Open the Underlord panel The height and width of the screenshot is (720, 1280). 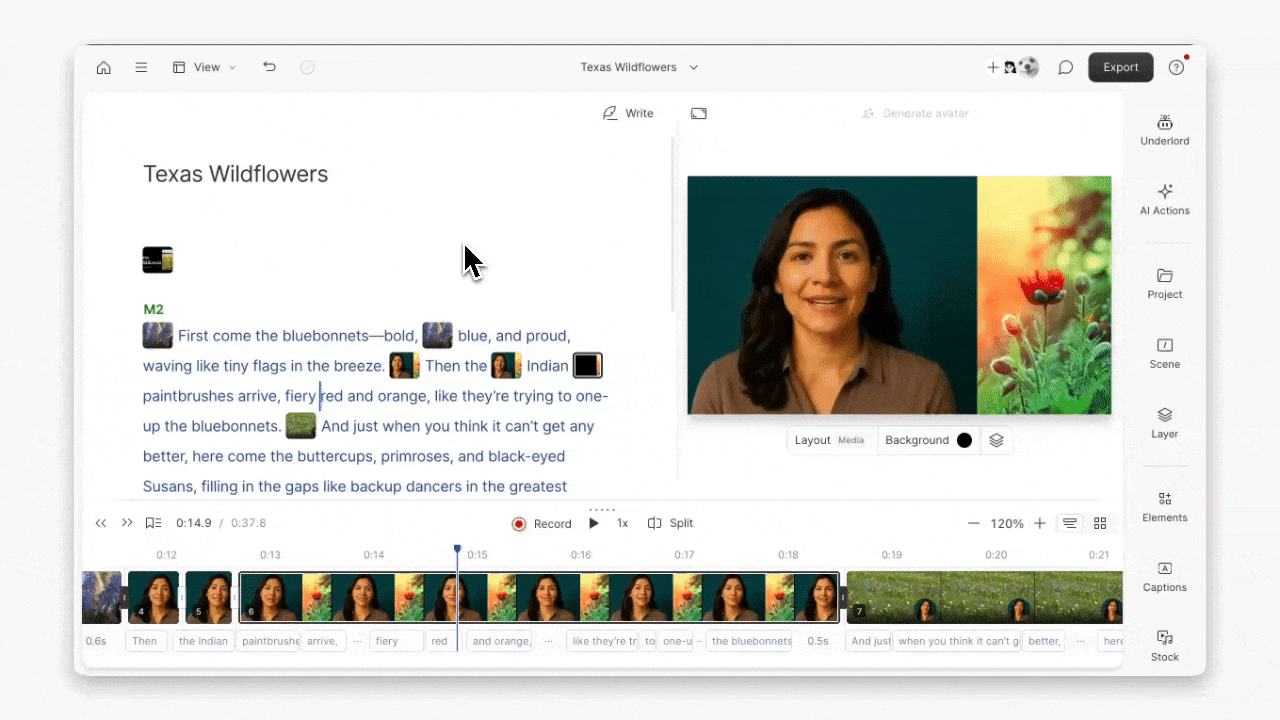coord(1165,130)
